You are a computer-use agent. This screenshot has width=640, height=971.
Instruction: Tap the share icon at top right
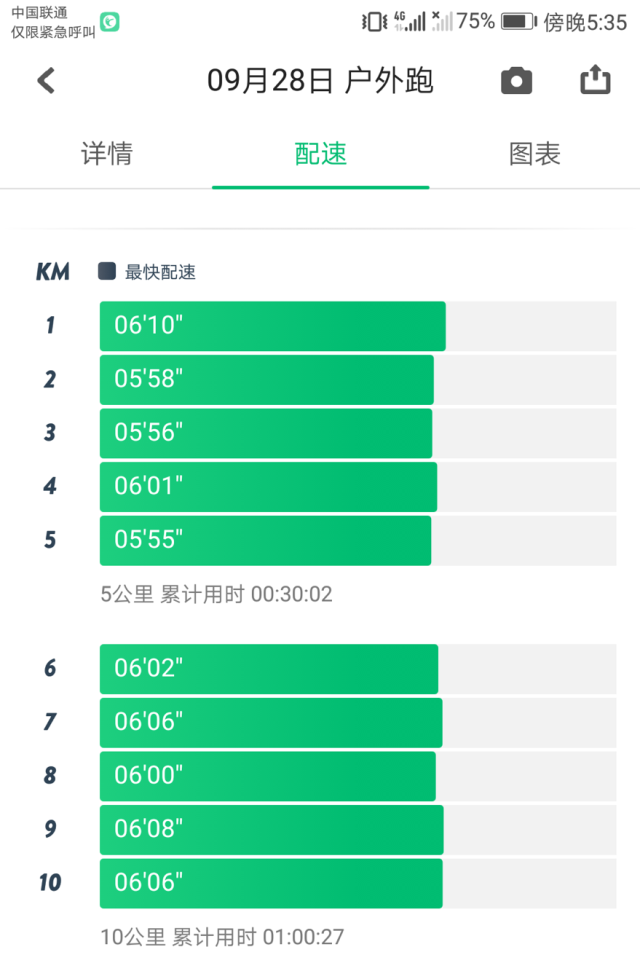tap(595, 79)
